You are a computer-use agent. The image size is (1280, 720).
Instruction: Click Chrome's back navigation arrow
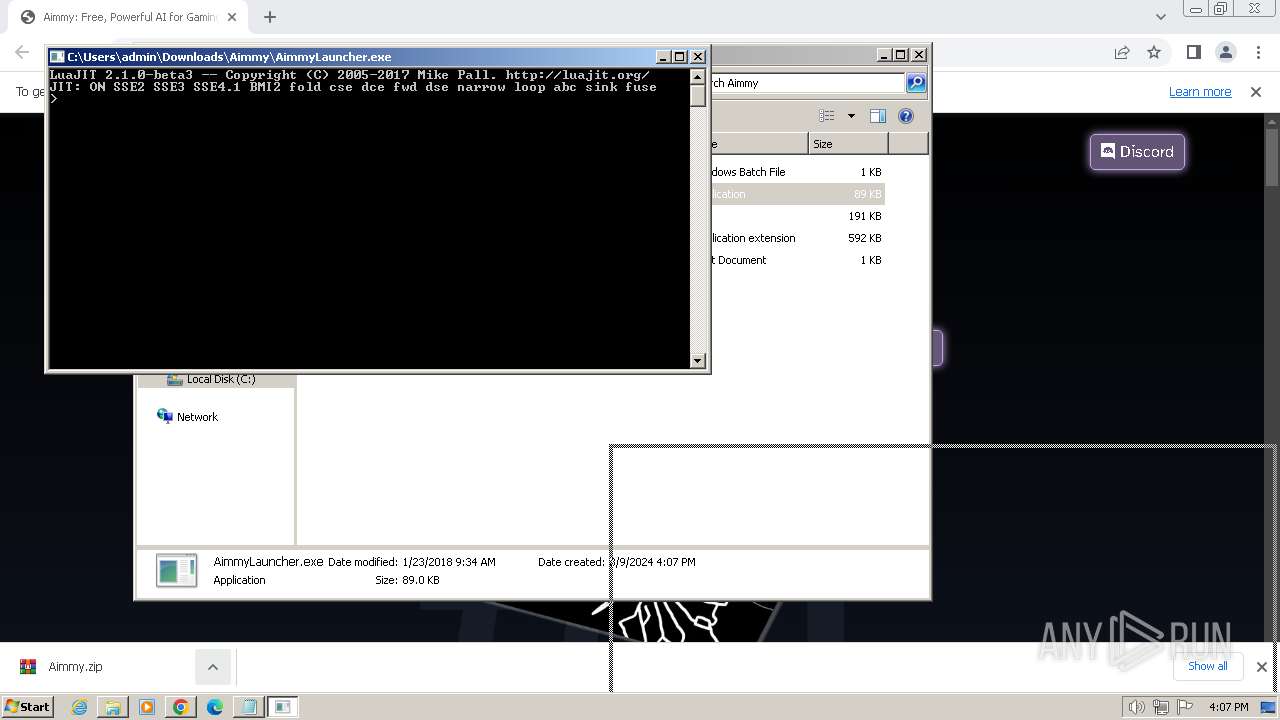tap(22, 53)
